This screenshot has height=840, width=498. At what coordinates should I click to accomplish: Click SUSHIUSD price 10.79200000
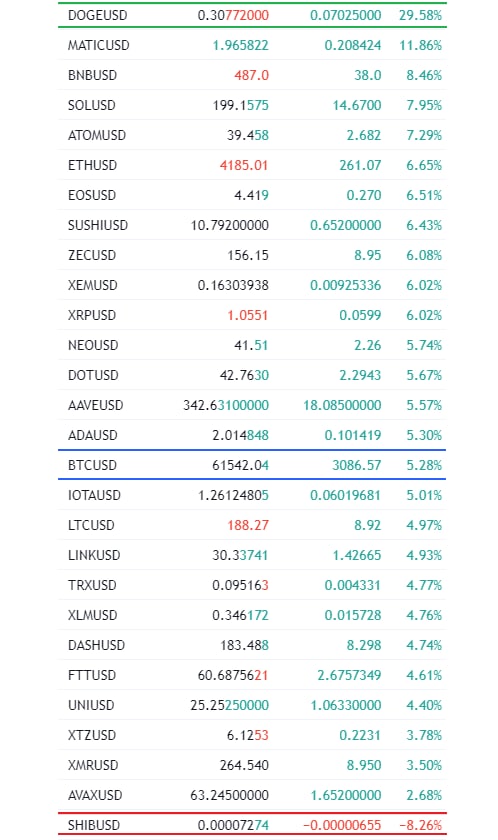pyautogui.click(x=230, y=225)
